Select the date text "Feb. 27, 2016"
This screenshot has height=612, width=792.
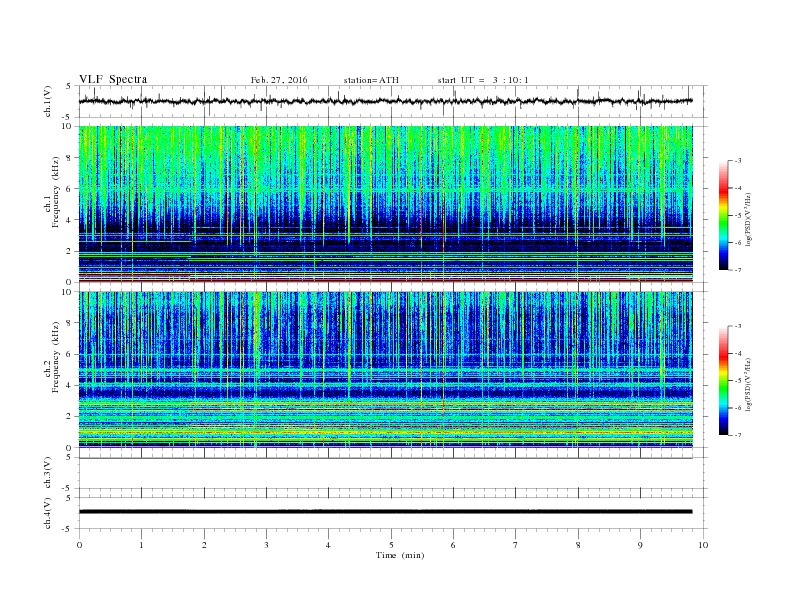click(x=279, y=80)
